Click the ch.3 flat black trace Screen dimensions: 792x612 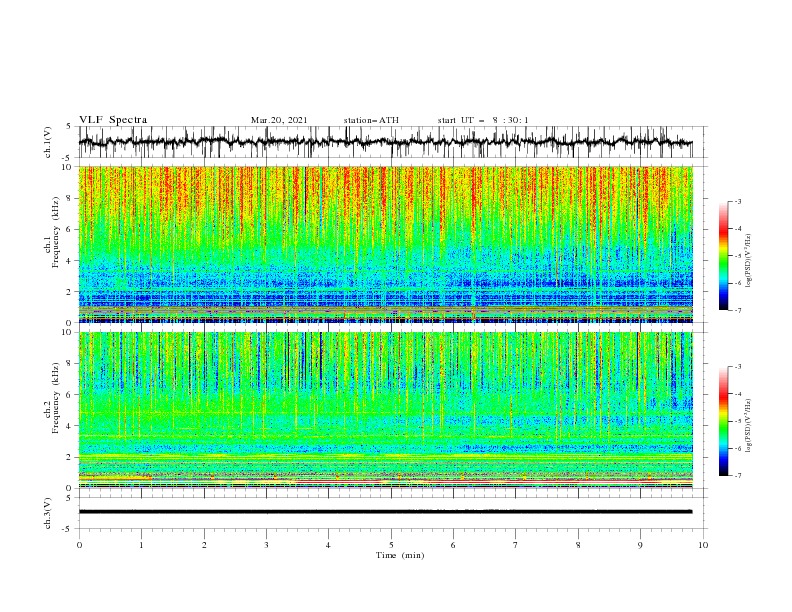385,512
